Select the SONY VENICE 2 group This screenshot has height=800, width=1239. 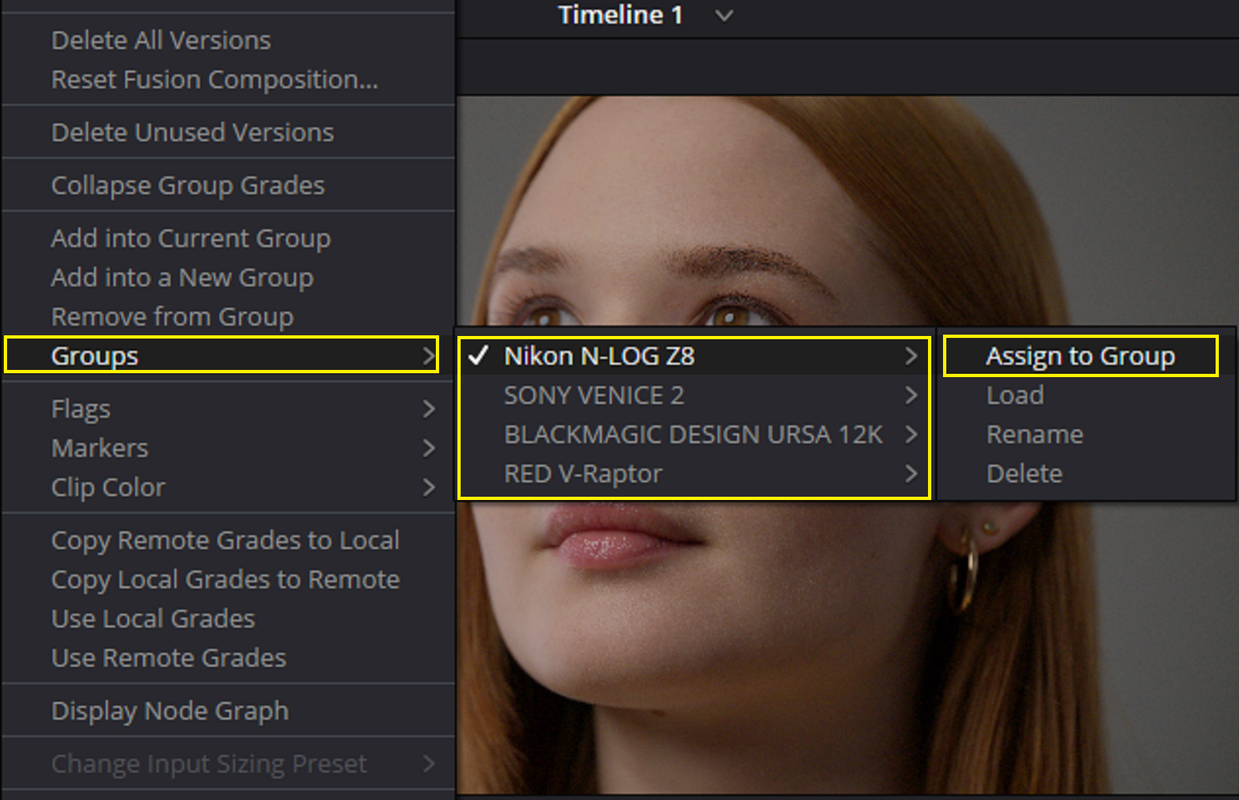(694, 395)
